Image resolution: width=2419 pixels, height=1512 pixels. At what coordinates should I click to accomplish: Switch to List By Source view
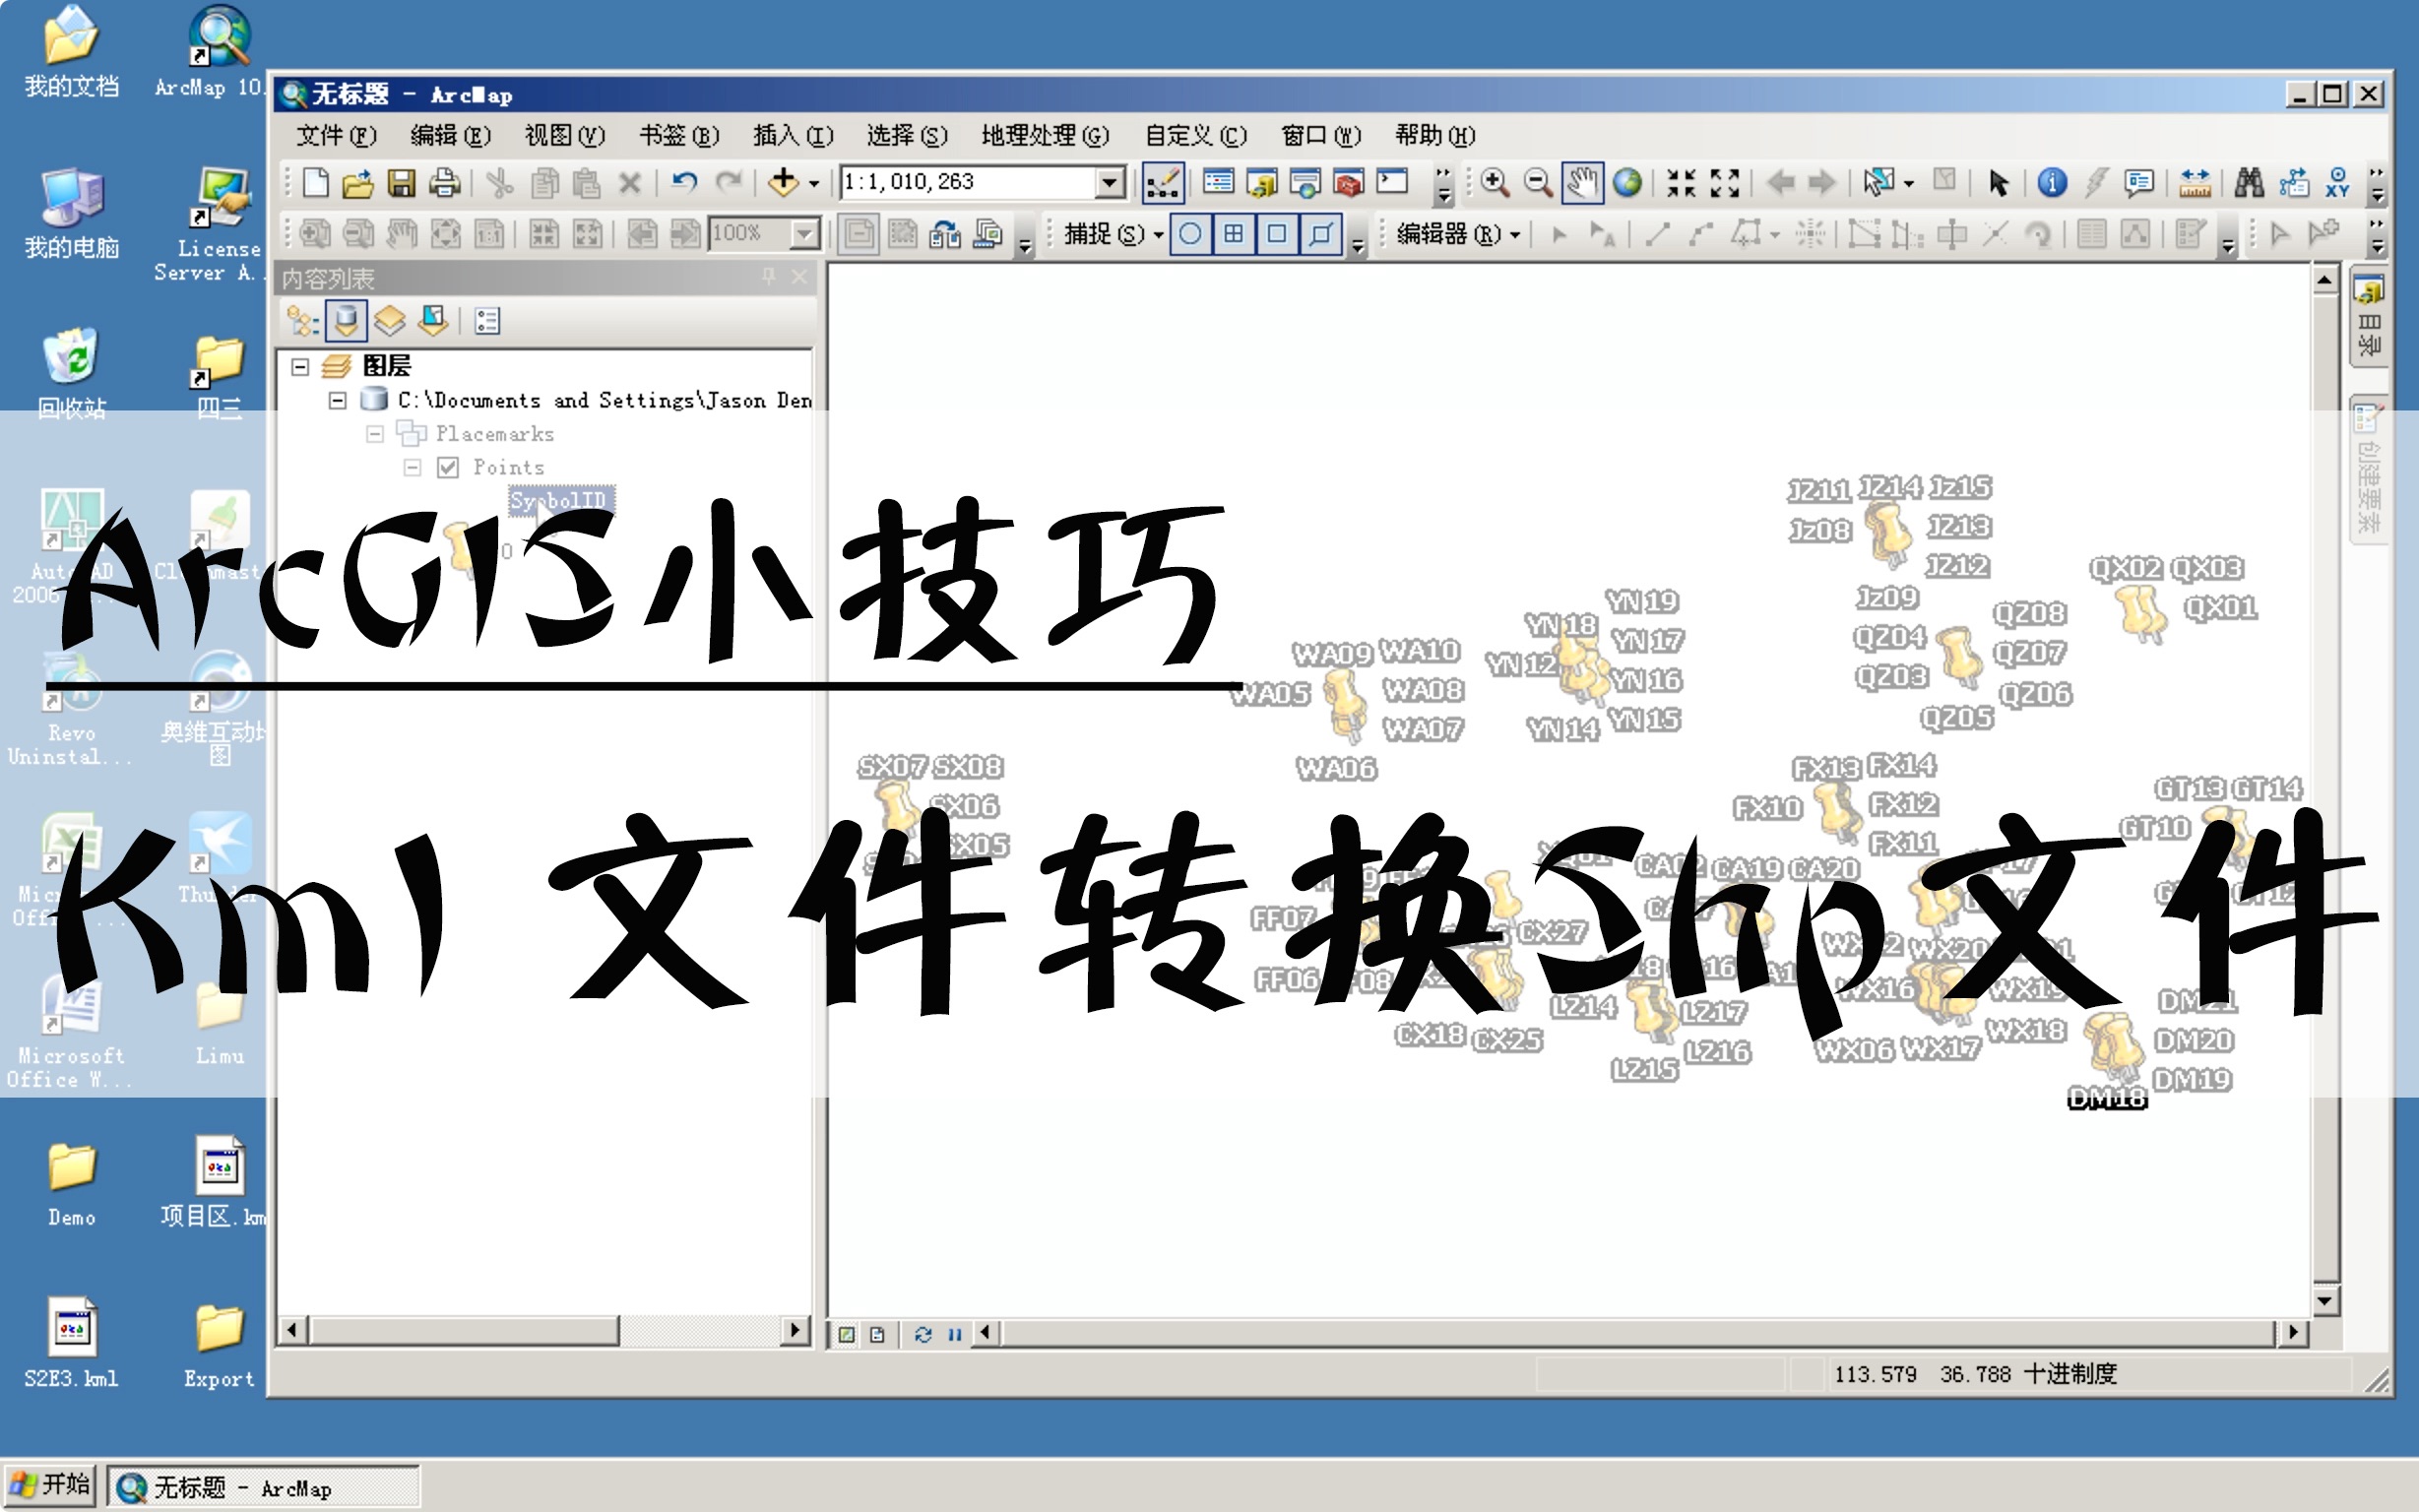346,321
